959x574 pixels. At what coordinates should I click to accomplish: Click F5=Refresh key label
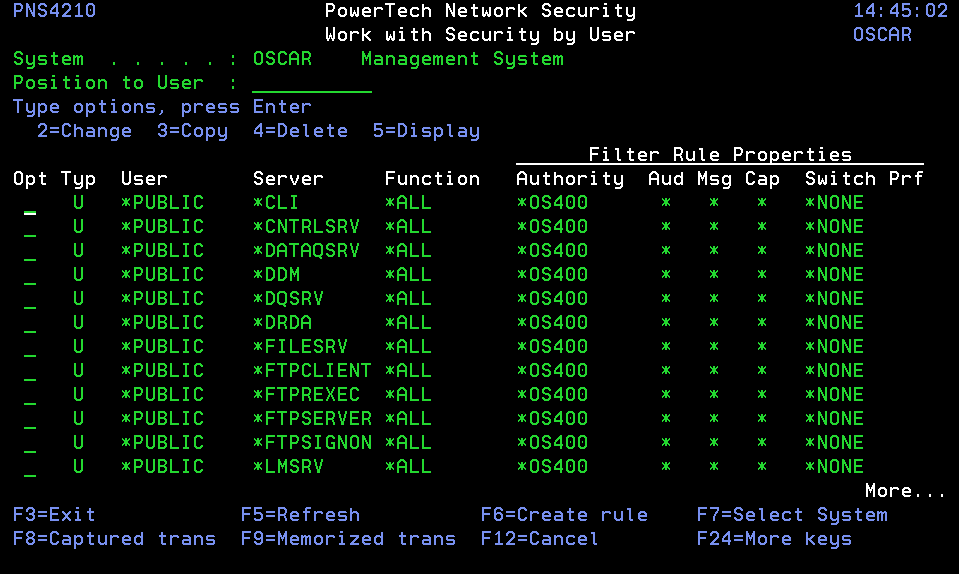click(x=300, y=515)
